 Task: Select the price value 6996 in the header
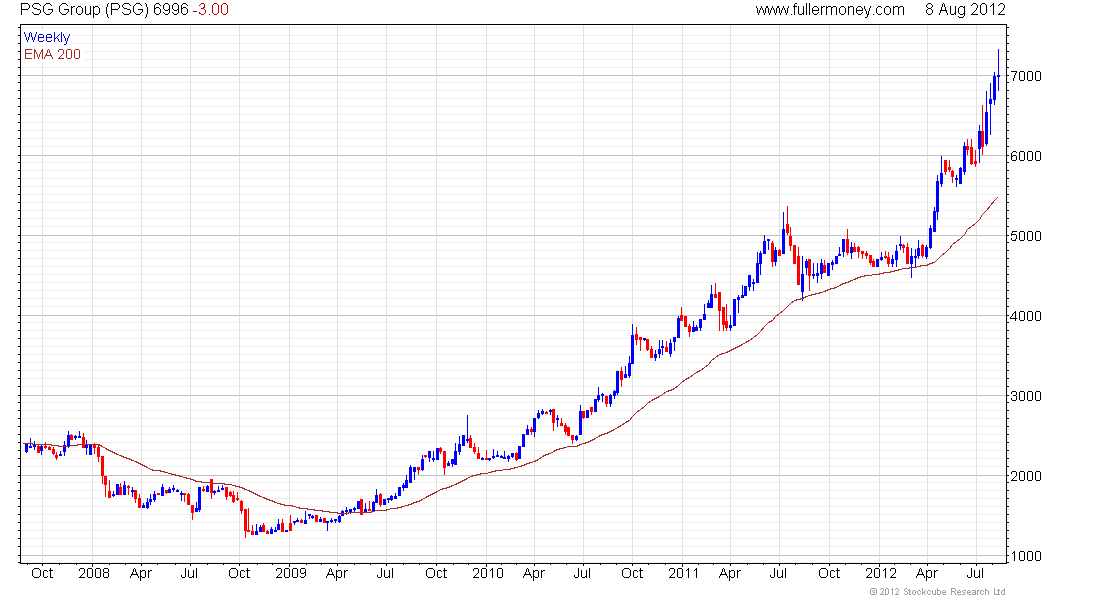click(170, 10)
